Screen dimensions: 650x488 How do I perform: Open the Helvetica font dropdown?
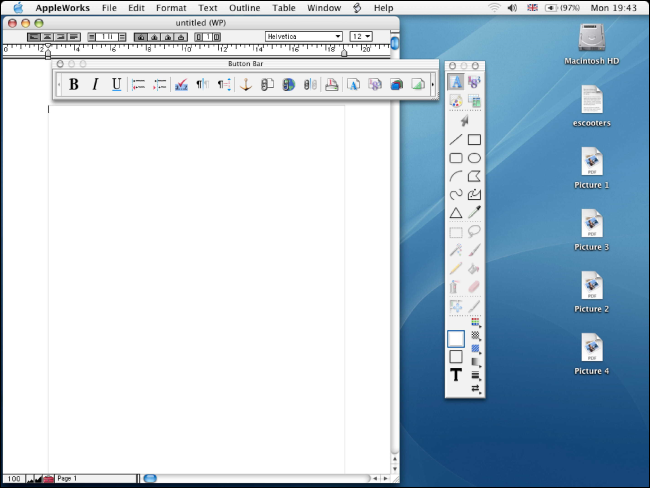pos(304,36)
